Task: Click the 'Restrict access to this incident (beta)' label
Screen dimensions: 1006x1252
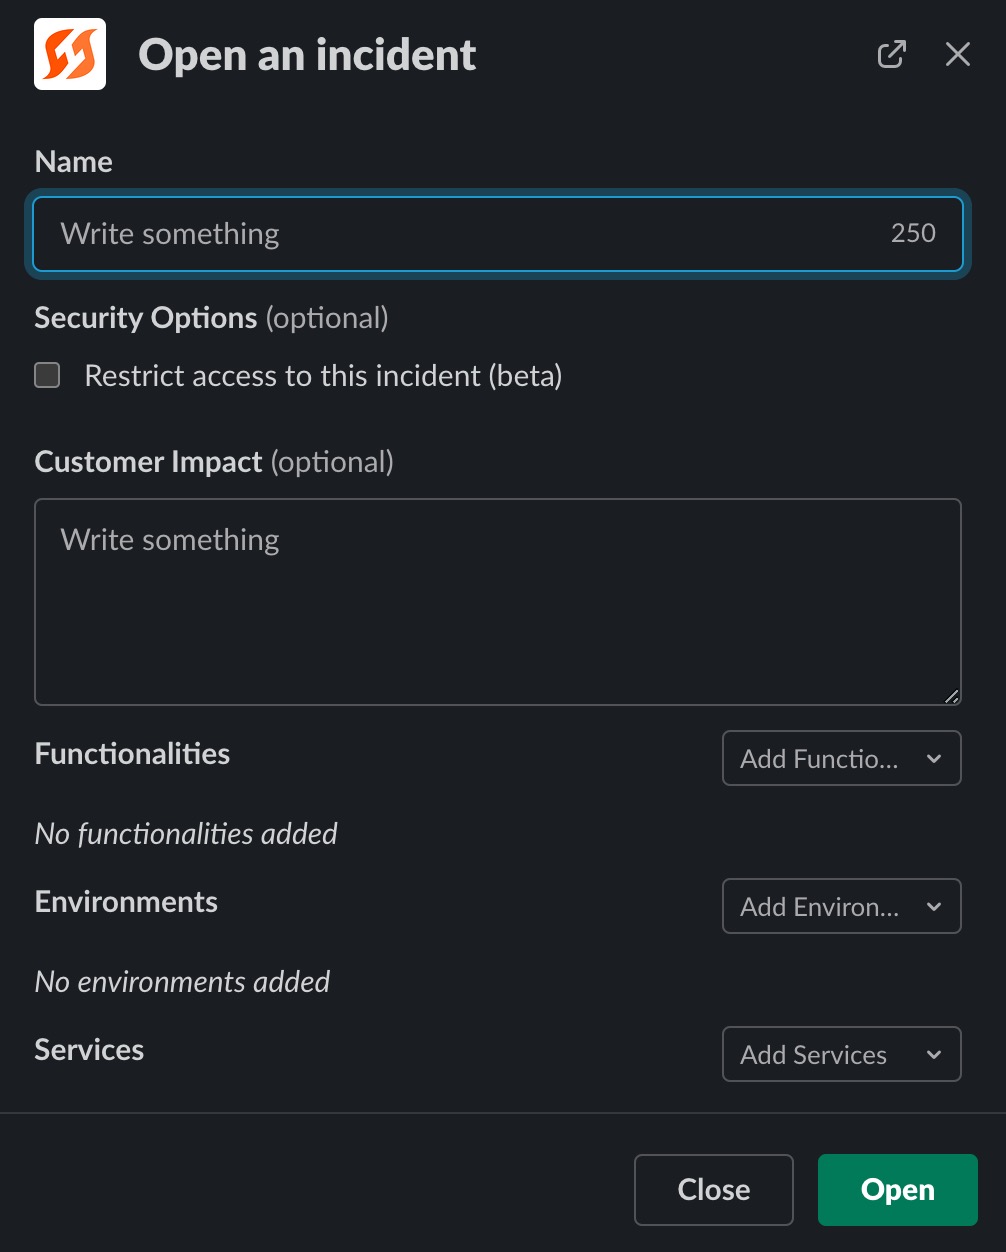Action: [323, 376]
